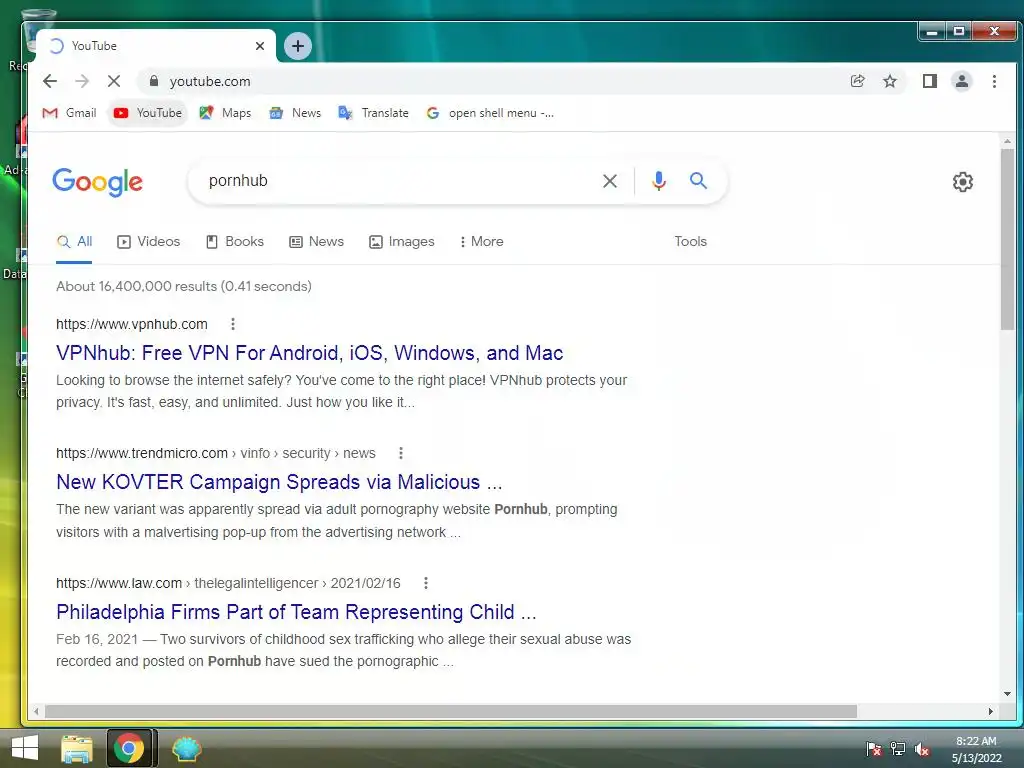Start voice search with microphone
This screenshot has height=768, width=1024.
point(659,181)
